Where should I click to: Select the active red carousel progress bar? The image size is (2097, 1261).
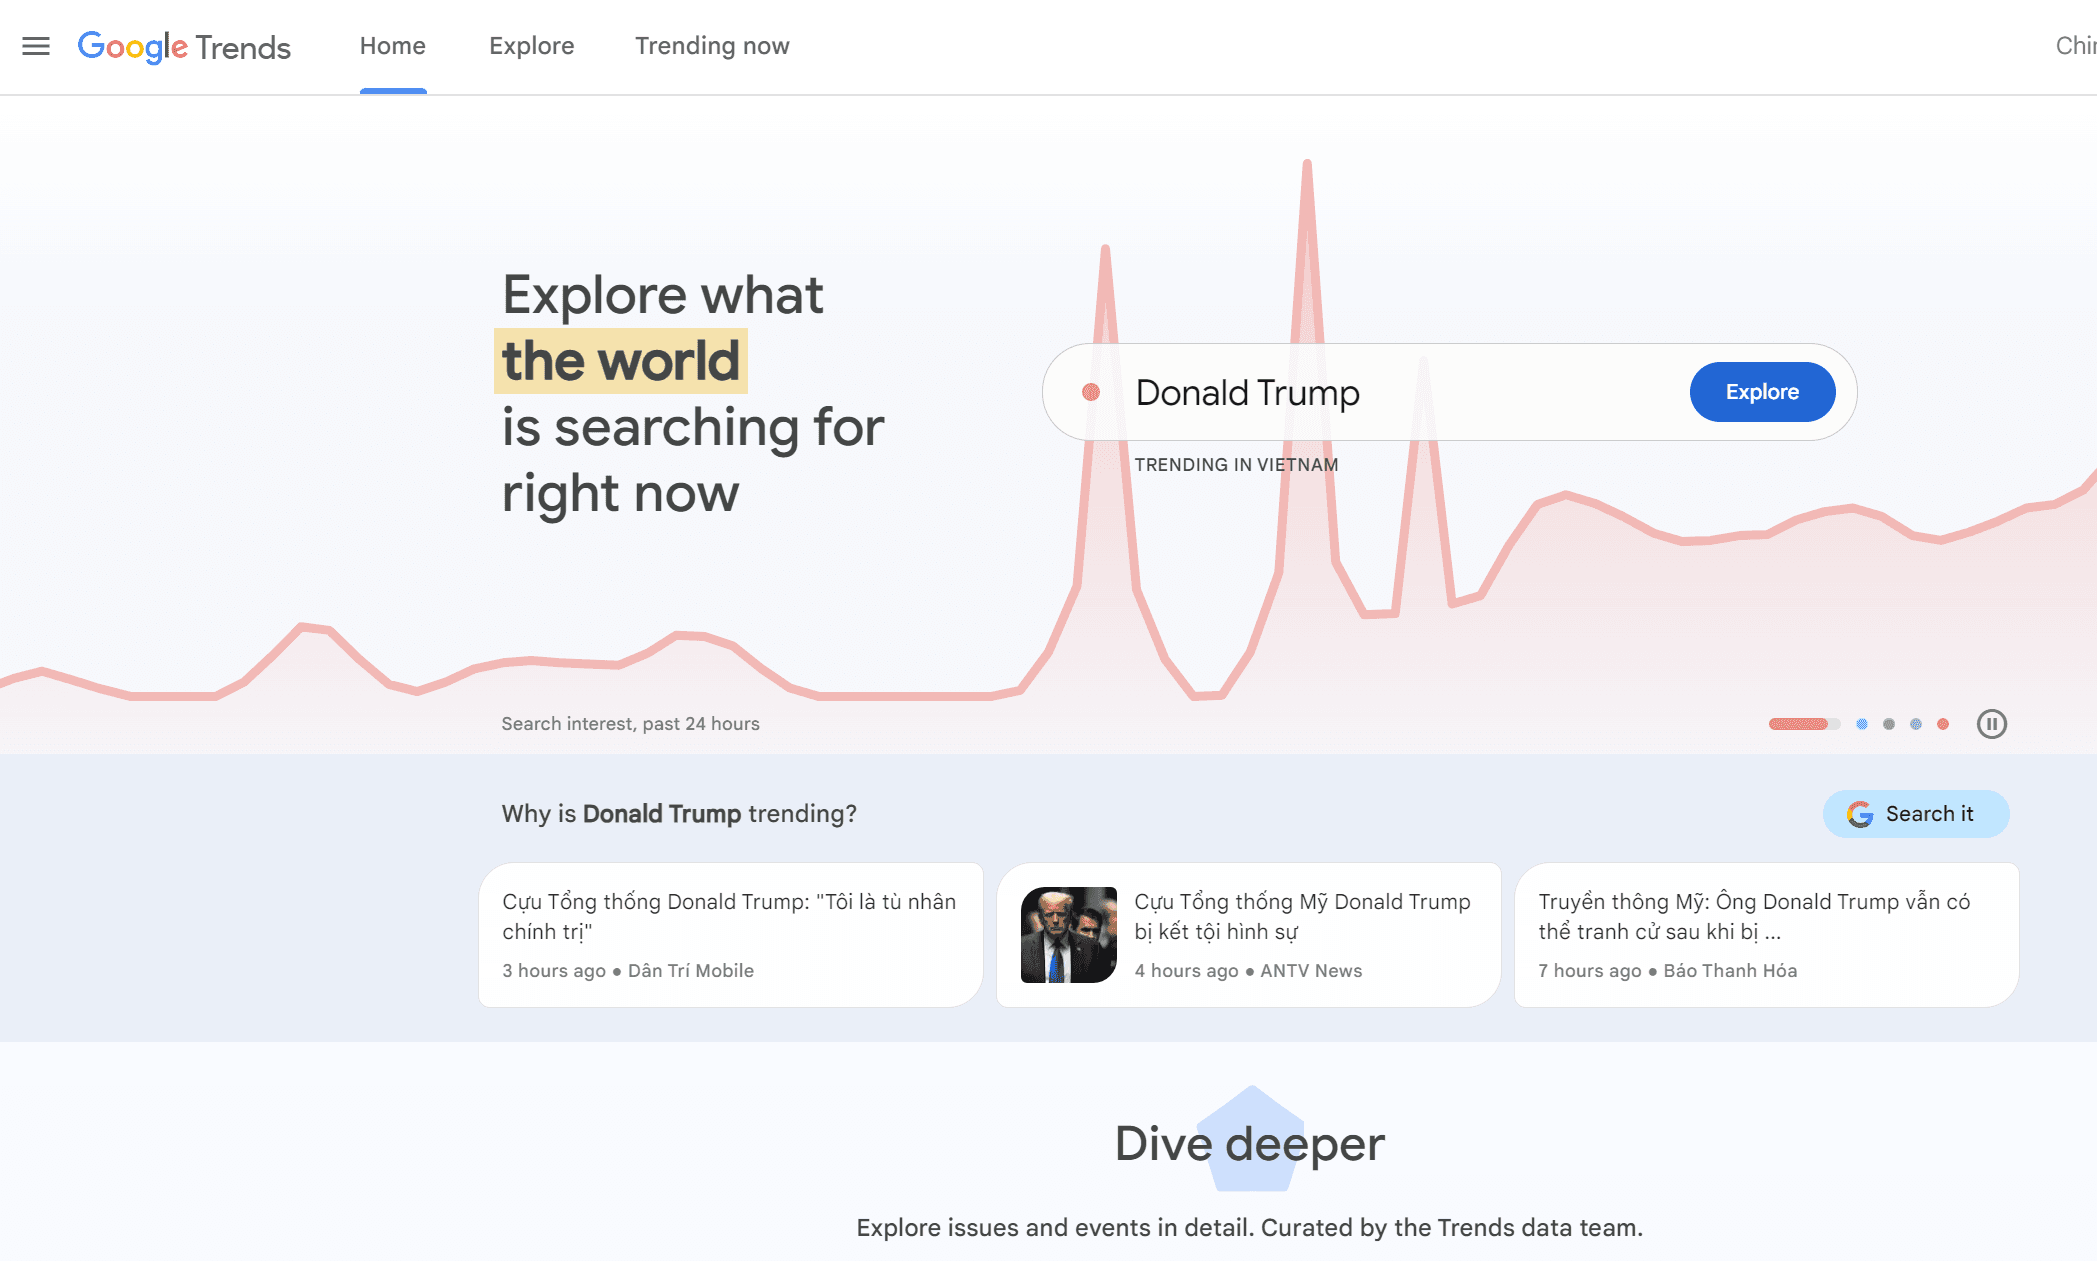(x=1804, y=724)
